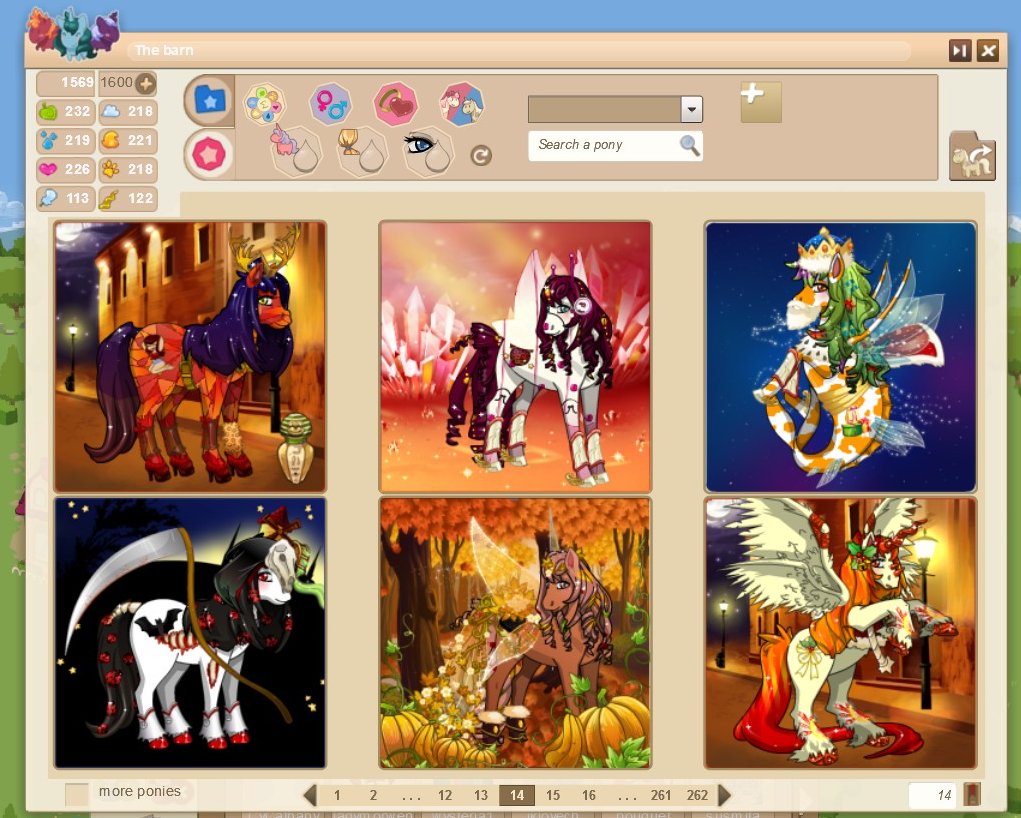Click the plus add-category button
The width and height of the screenshot is (1021, 818).
click(761, 102)
